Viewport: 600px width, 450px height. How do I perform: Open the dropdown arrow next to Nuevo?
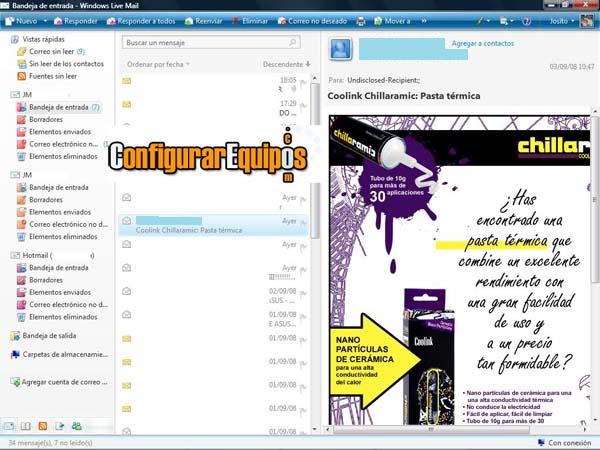(x=45, y=21)
